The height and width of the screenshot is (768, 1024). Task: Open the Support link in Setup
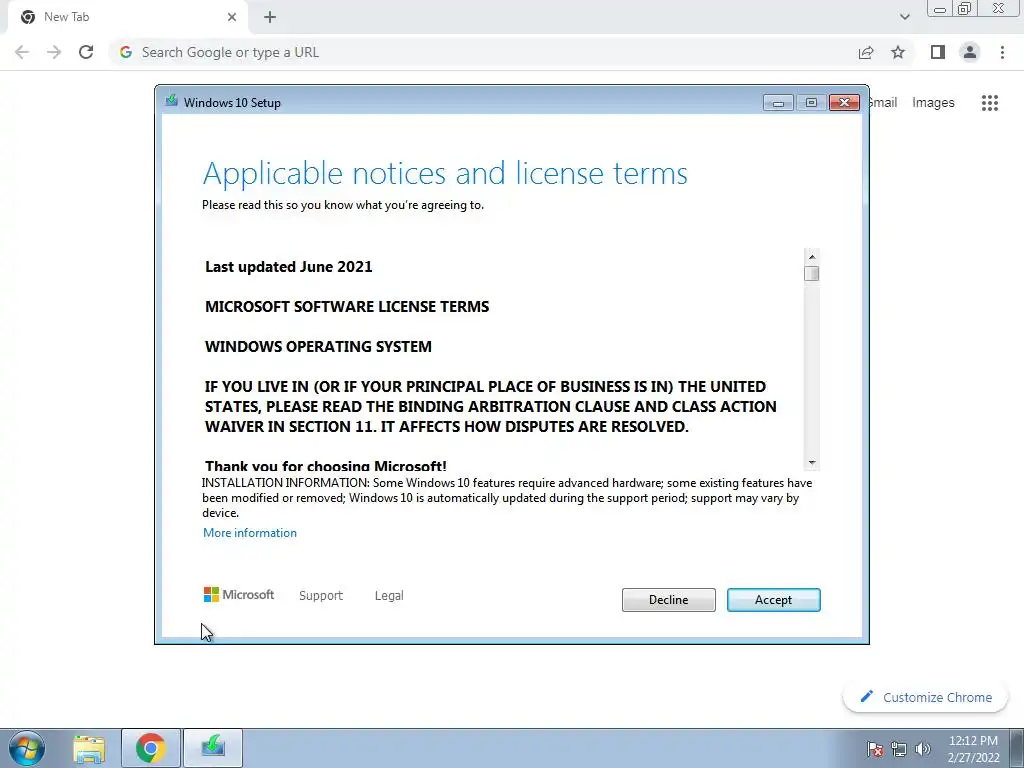(x=321, y=596)
